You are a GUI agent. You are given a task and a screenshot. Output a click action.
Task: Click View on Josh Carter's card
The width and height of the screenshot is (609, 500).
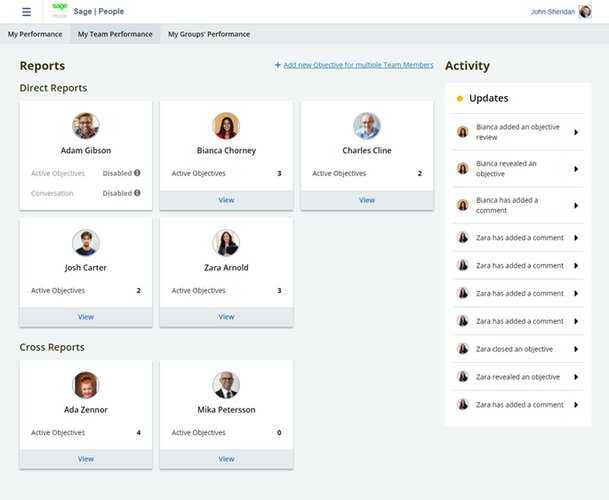point(86,317)
